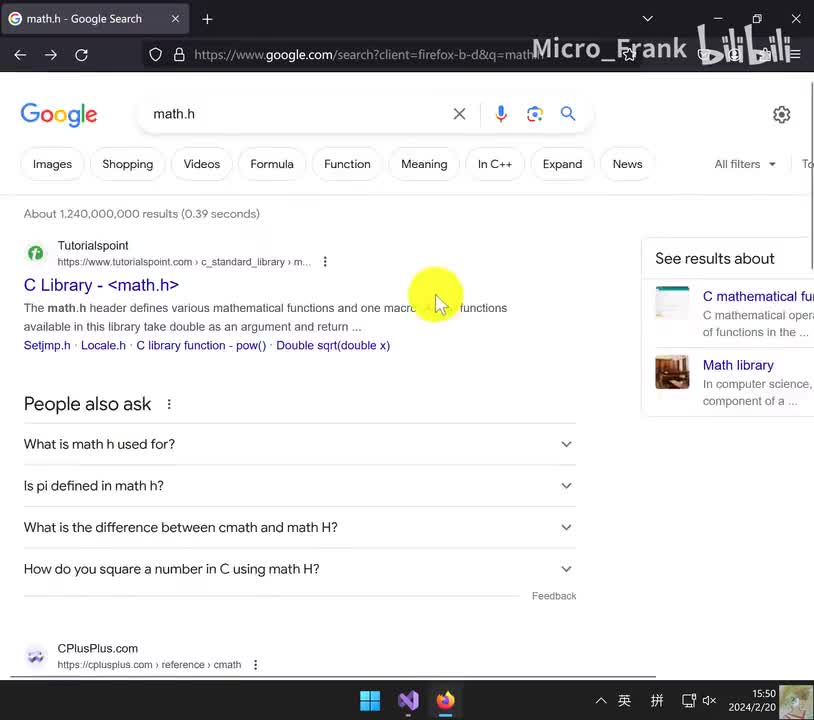Expand 'Is pi defined in math h?'

point(300,486)
